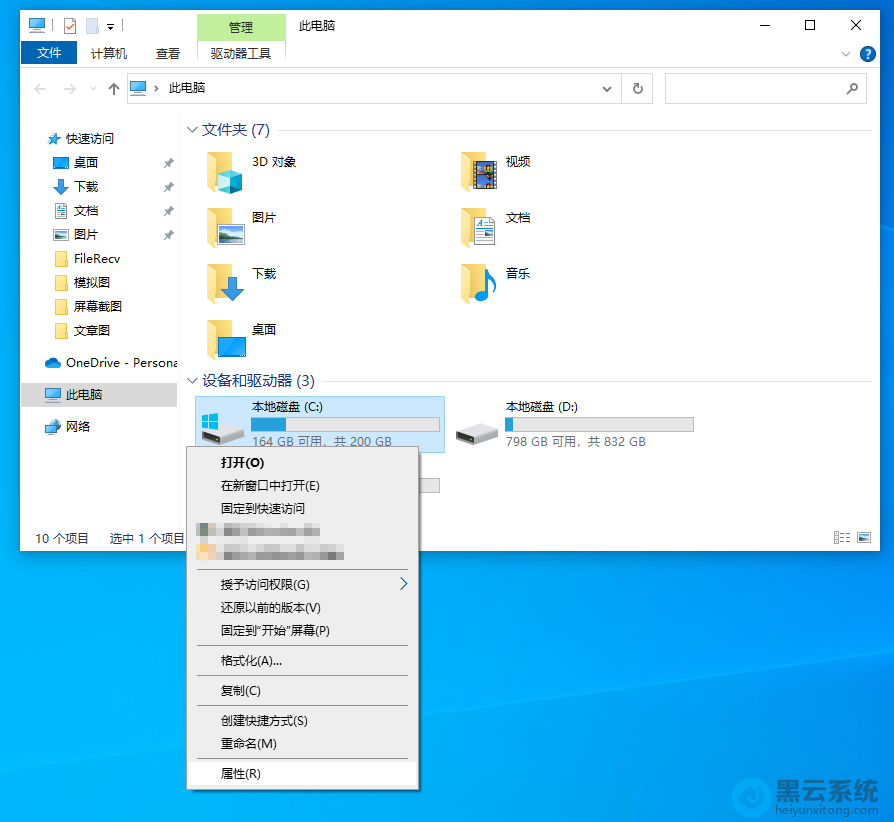Collapse the 设备和驱动器 (3) group
This screenshot has width=894, height=822.
tap(191, 381)
